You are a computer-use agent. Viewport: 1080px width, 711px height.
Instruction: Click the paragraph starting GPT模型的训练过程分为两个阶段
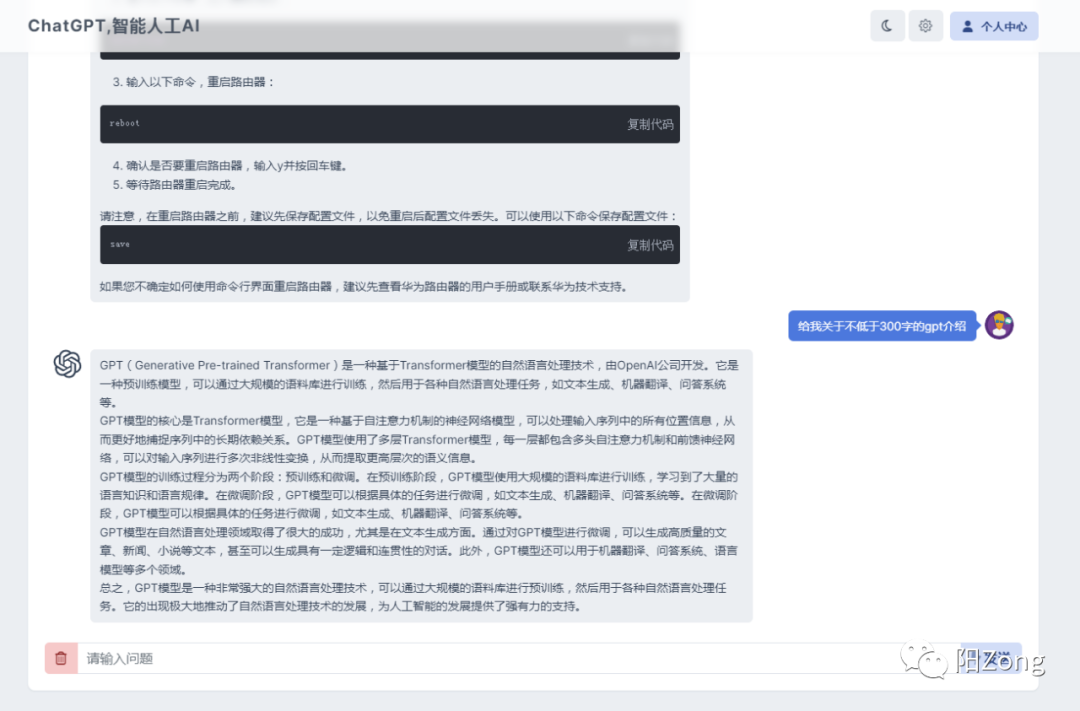[419, 495]
